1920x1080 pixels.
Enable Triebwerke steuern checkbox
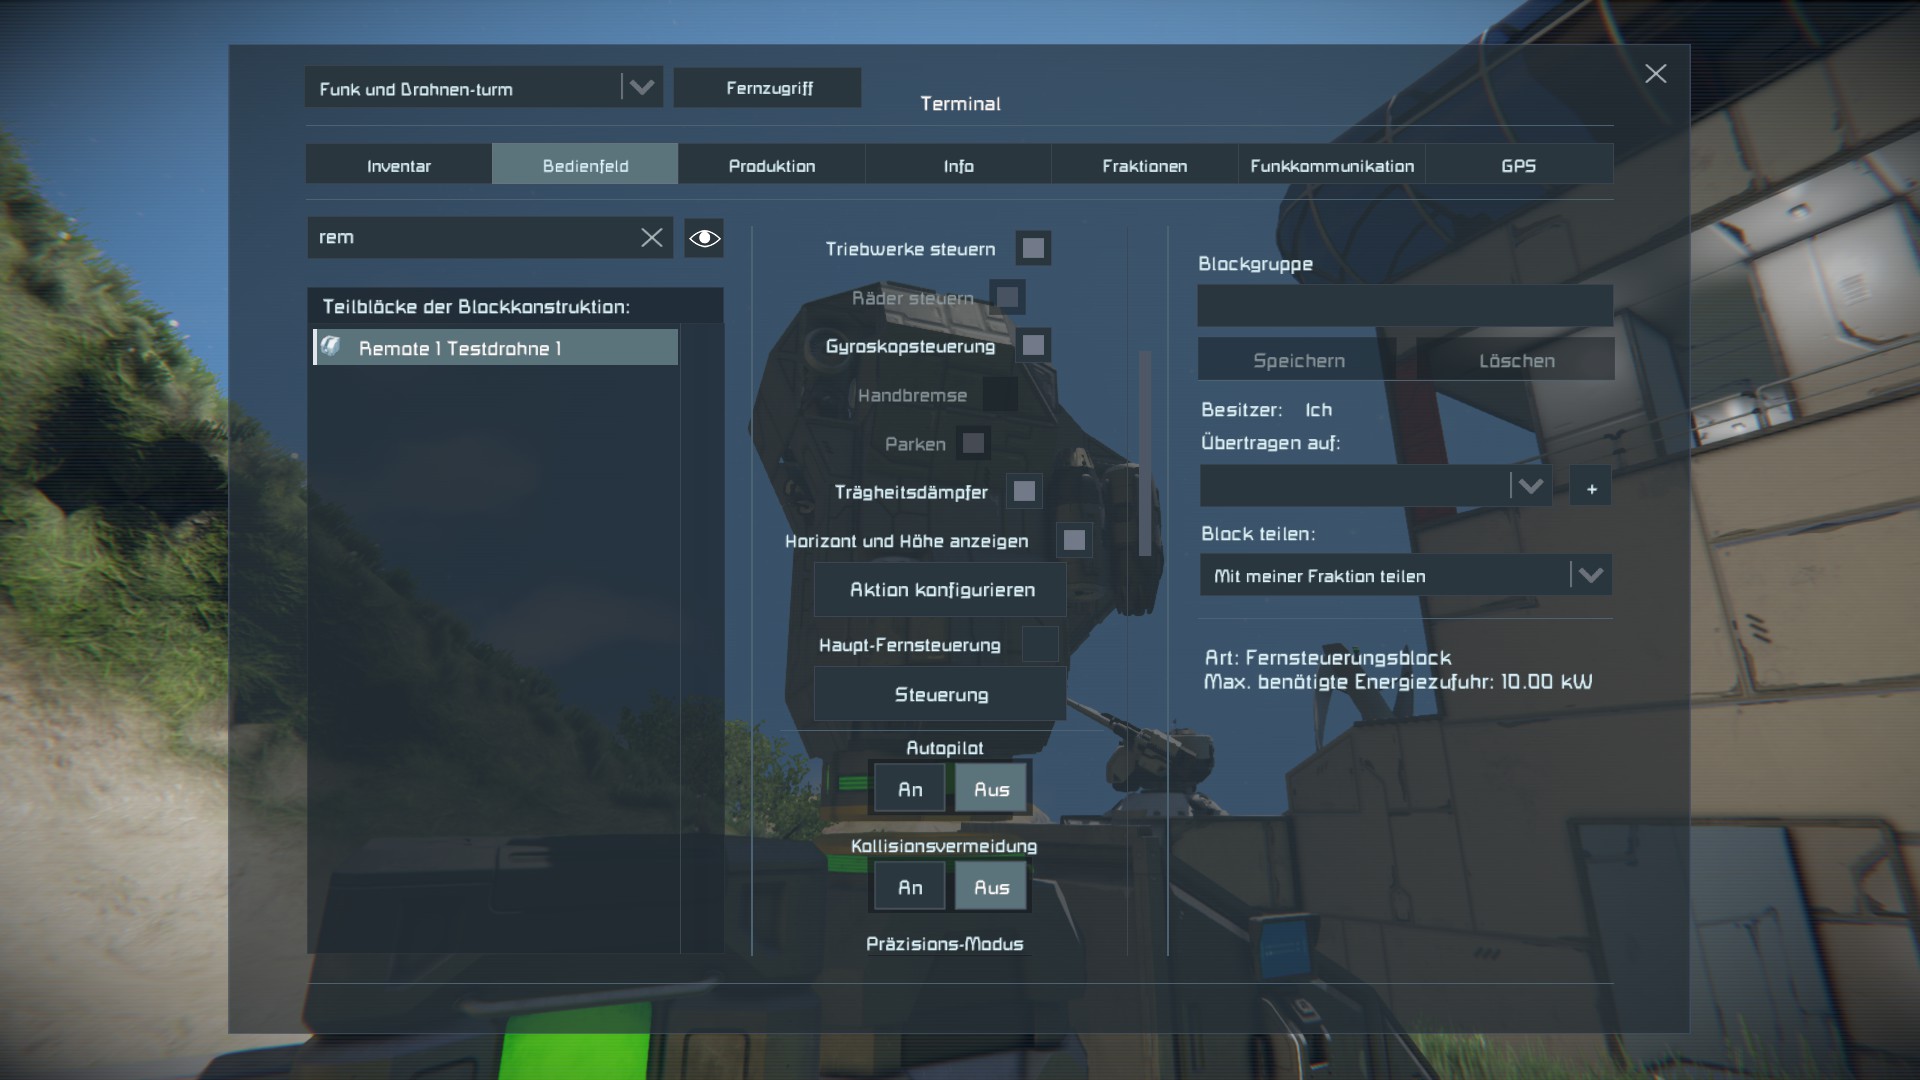(x=1033, y=248)
